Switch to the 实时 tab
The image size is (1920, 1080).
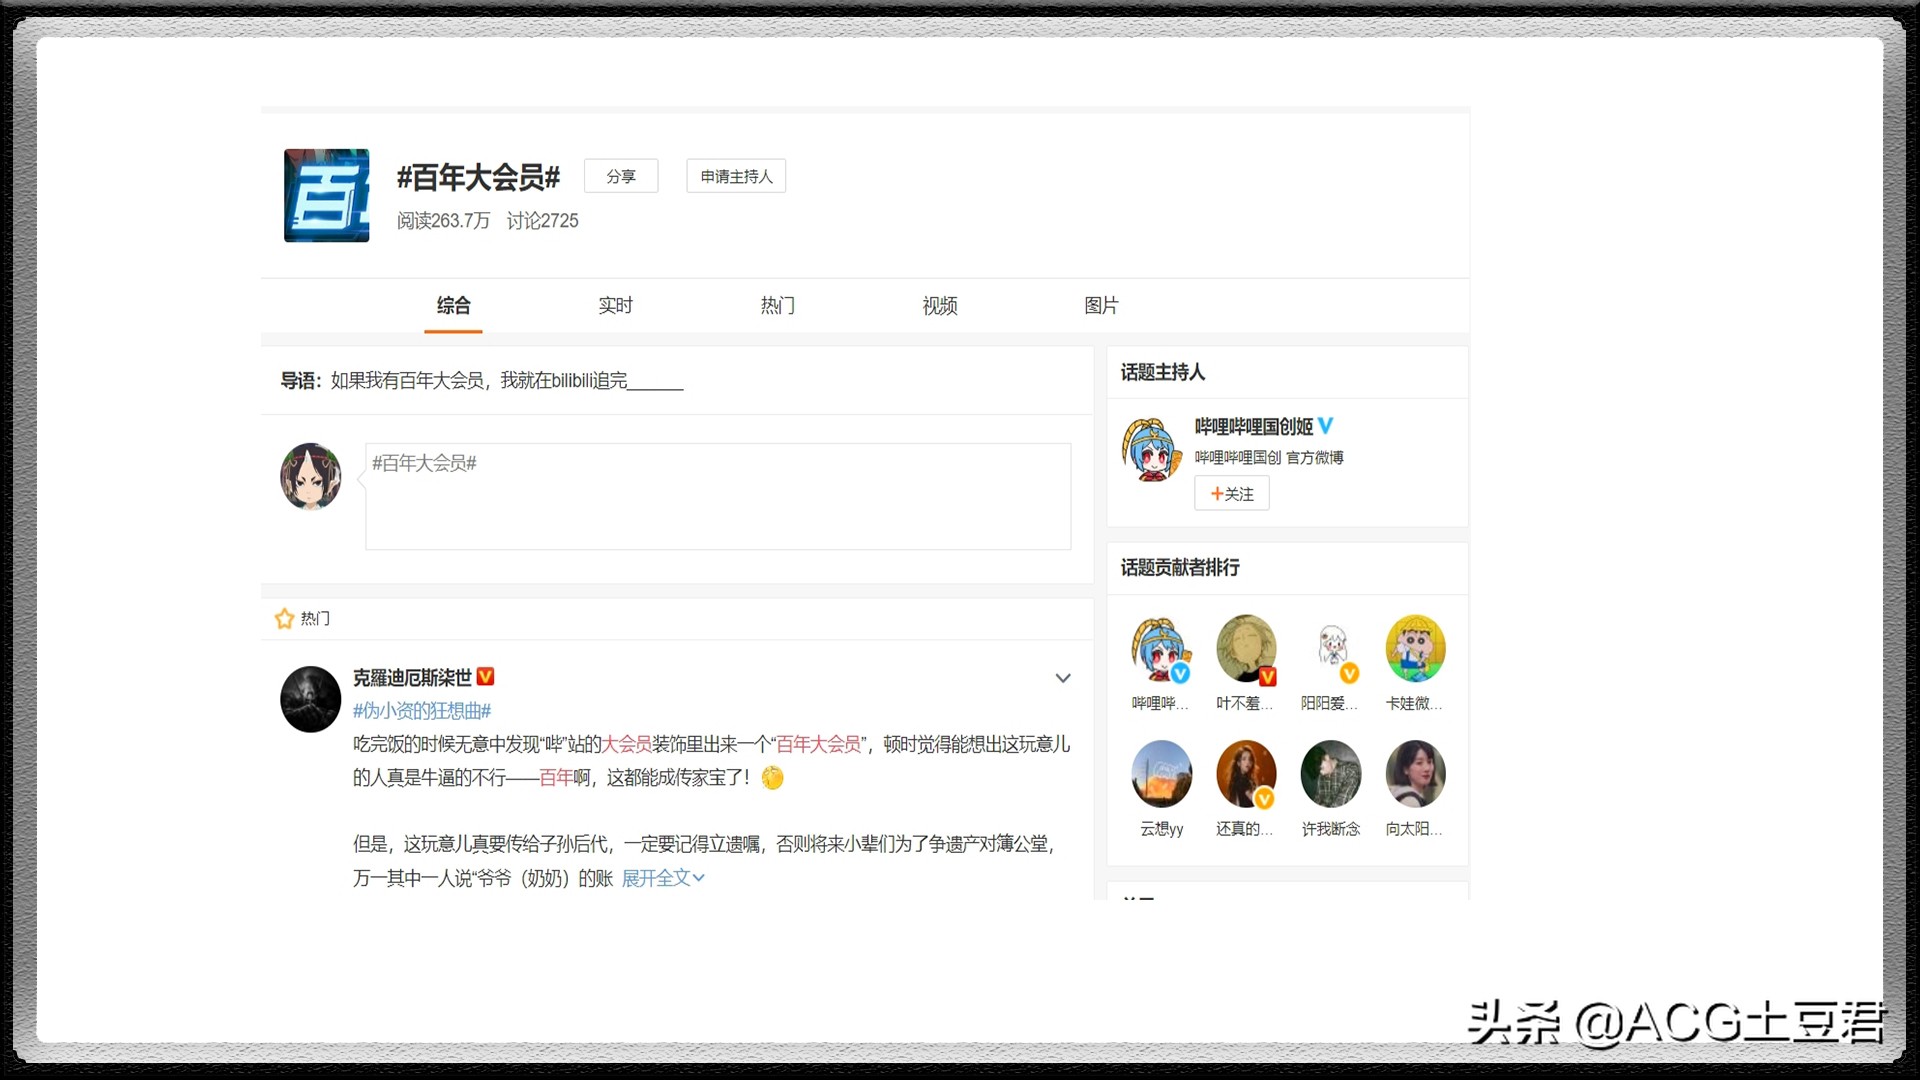coord(615,306)
